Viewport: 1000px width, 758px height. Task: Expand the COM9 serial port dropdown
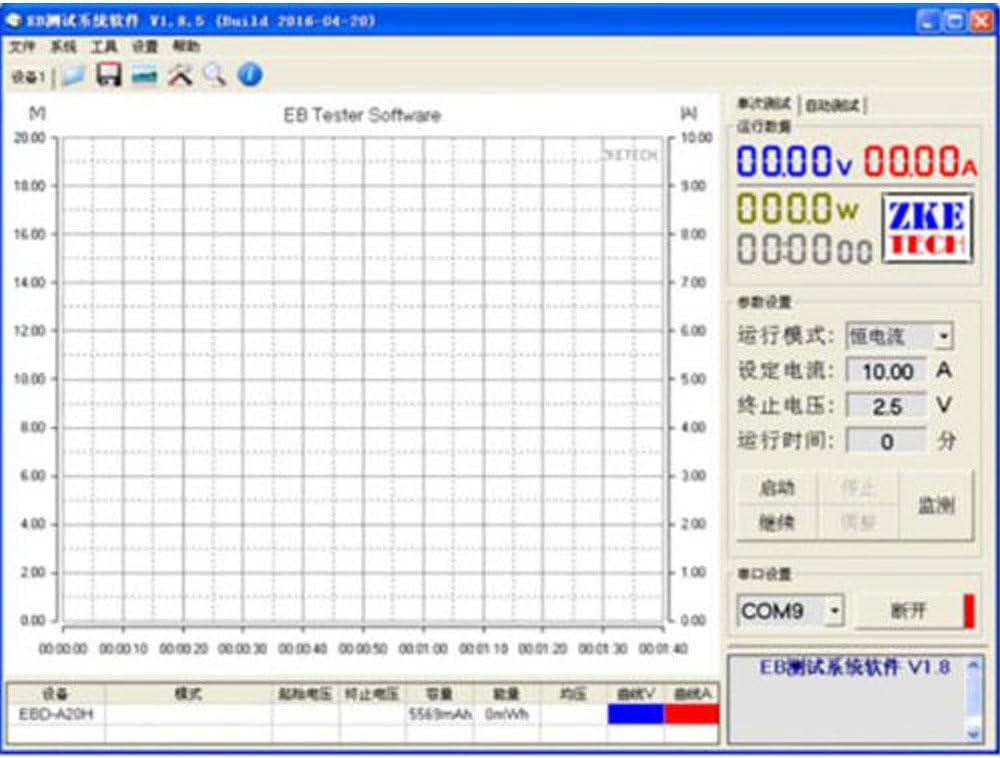834,611
